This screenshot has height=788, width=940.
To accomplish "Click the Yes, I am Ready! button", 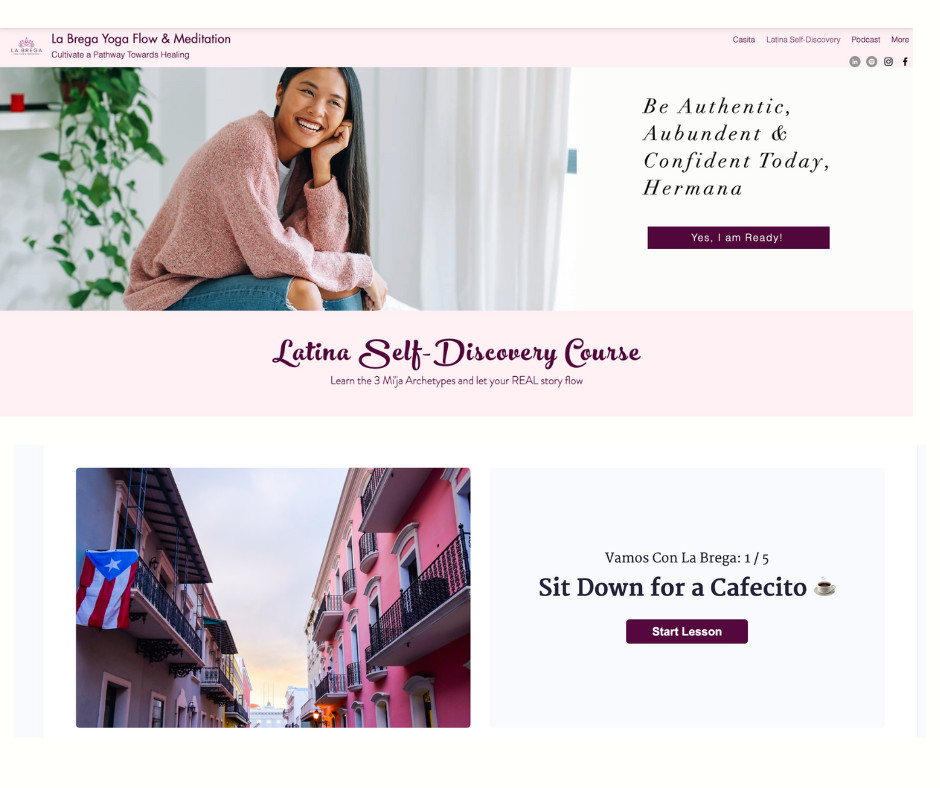I will click(738, 237).
